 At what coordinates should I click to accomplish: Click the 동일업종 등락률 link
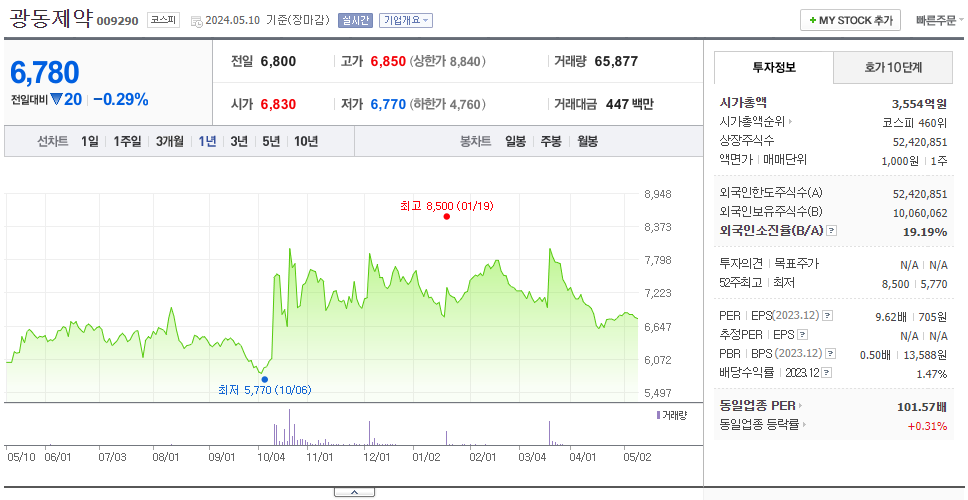point(760,425)
